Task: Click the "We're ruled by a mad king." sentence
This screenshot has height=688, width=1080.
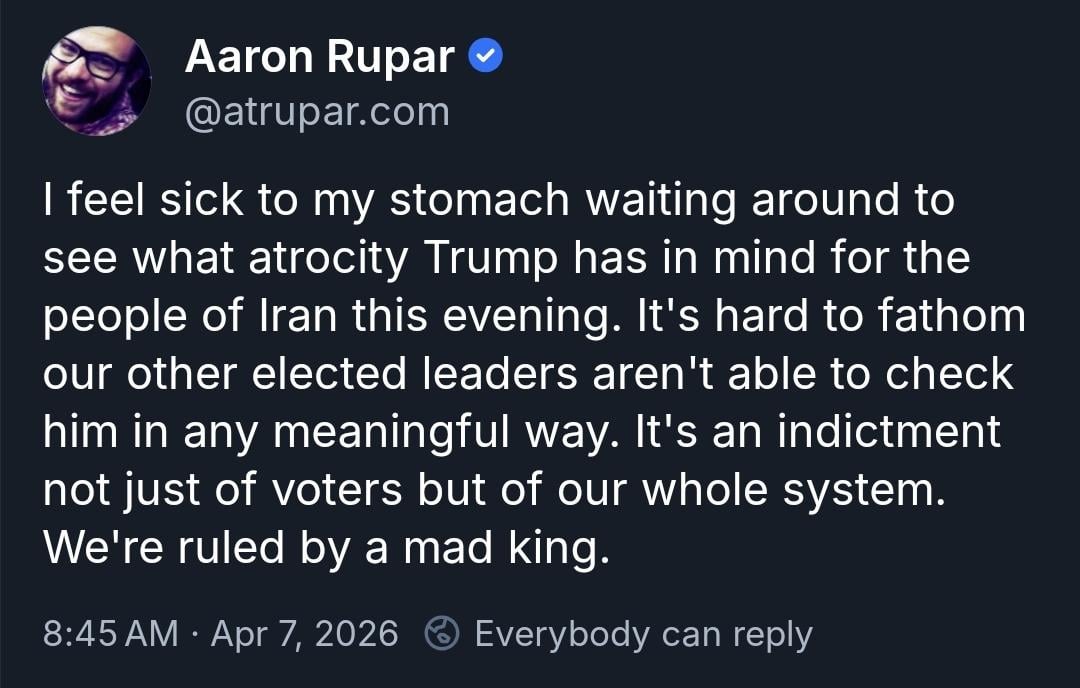Action: click(x=325, y=549)
